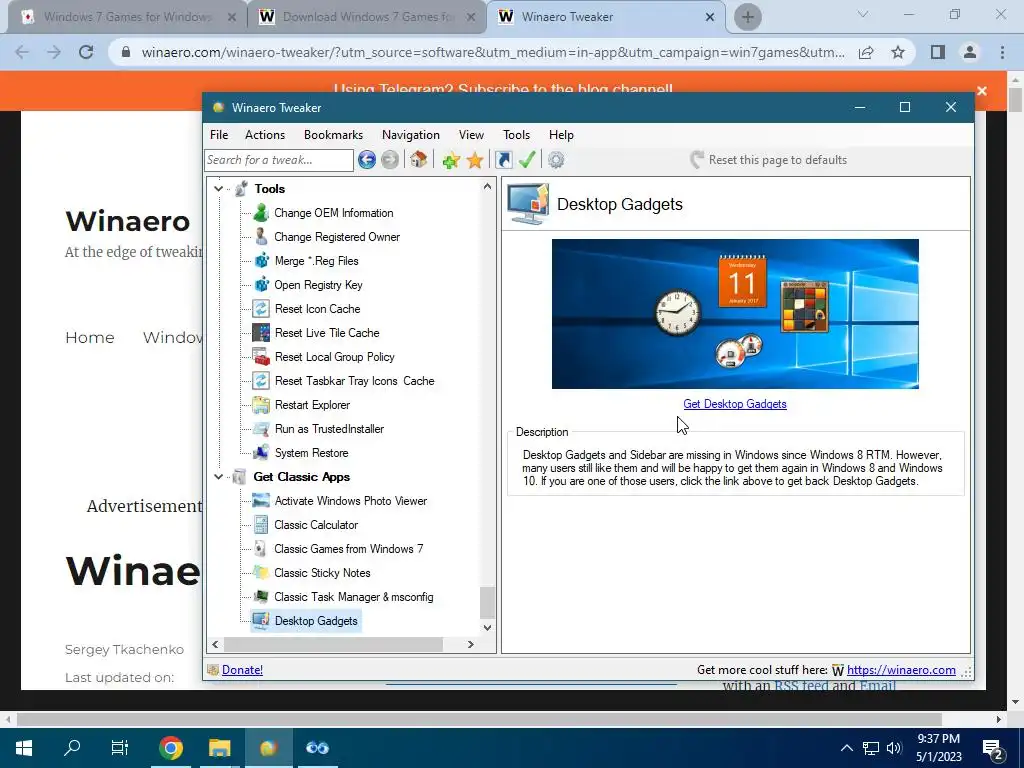Viewport: 1024px width, 768px height.
Task: Select Classic Task Manager & msconfig
Action: pos(354,597)
